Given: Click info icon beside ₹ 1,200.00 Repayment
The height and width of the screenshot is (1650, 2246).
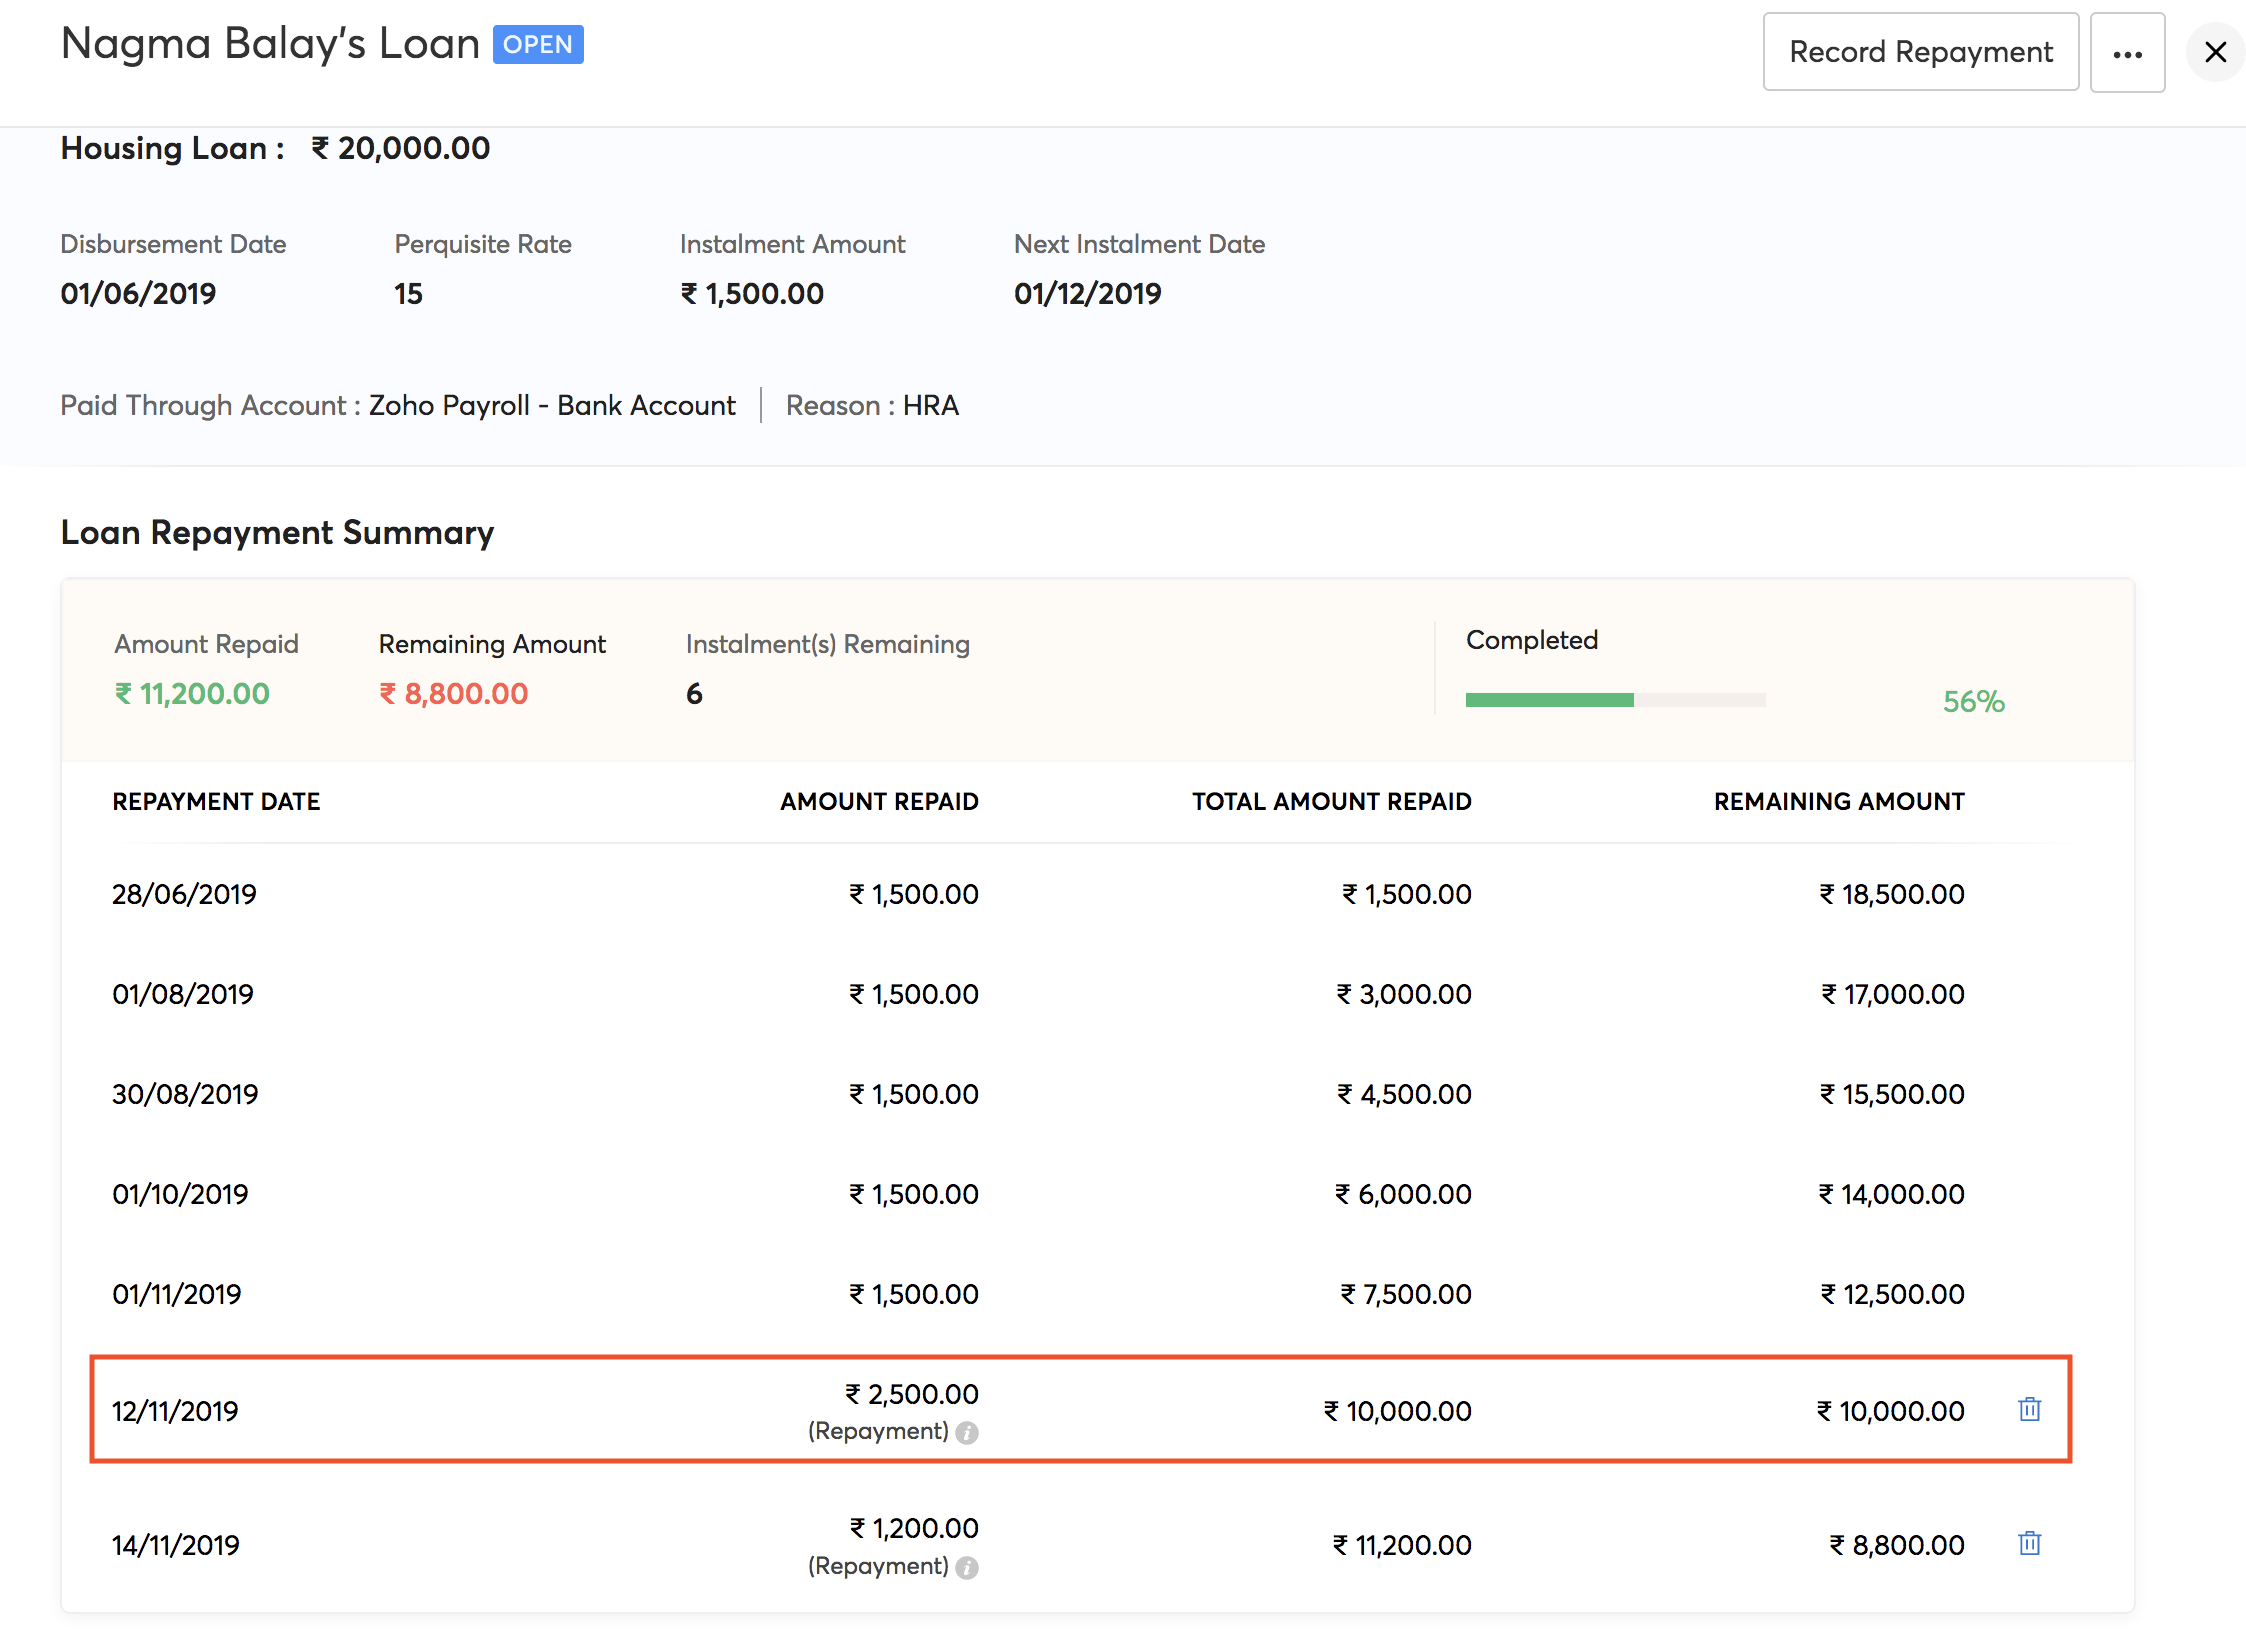Looking at the screenshot, I should [966, 1567].
